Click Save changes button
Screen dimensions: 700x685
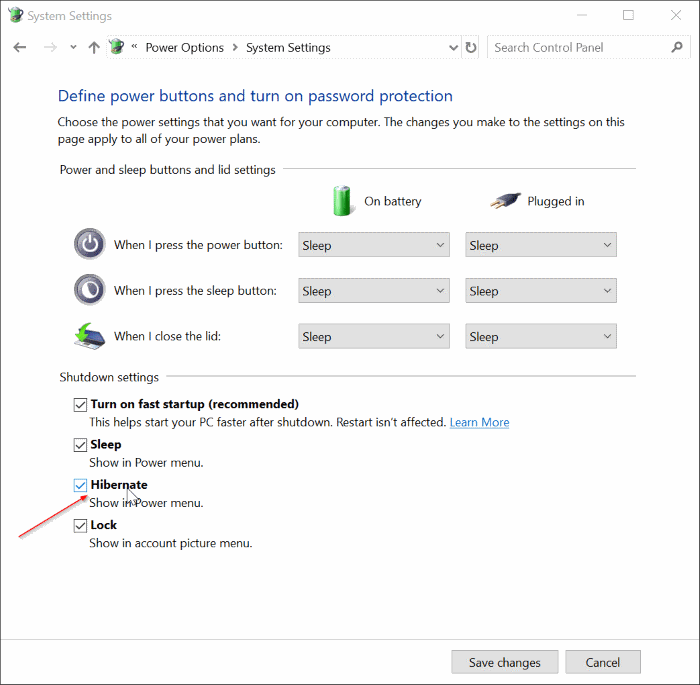coord(505,662)
